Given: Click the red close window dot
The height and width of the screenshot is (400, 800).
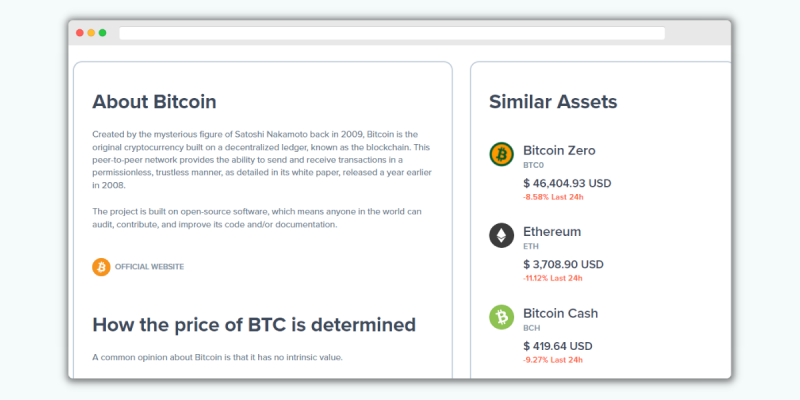Looking at the screenshot, I should [80, 33].
